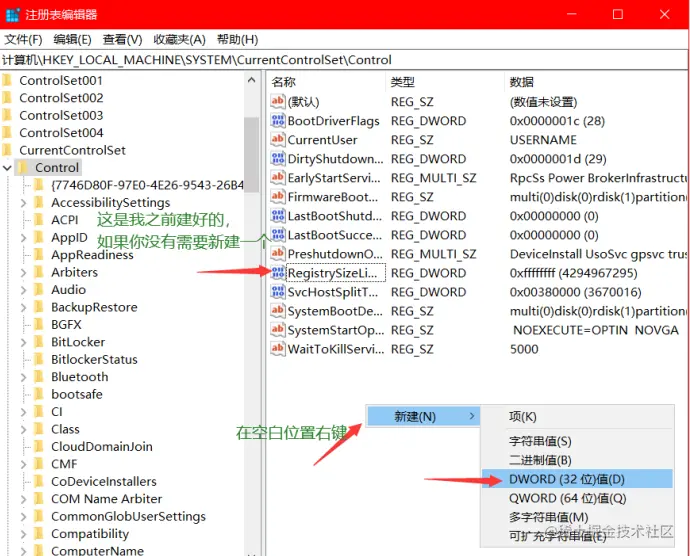Click the PreshutdownO string value icon
The image size is (690, 556).
click(x=278, y=254)
